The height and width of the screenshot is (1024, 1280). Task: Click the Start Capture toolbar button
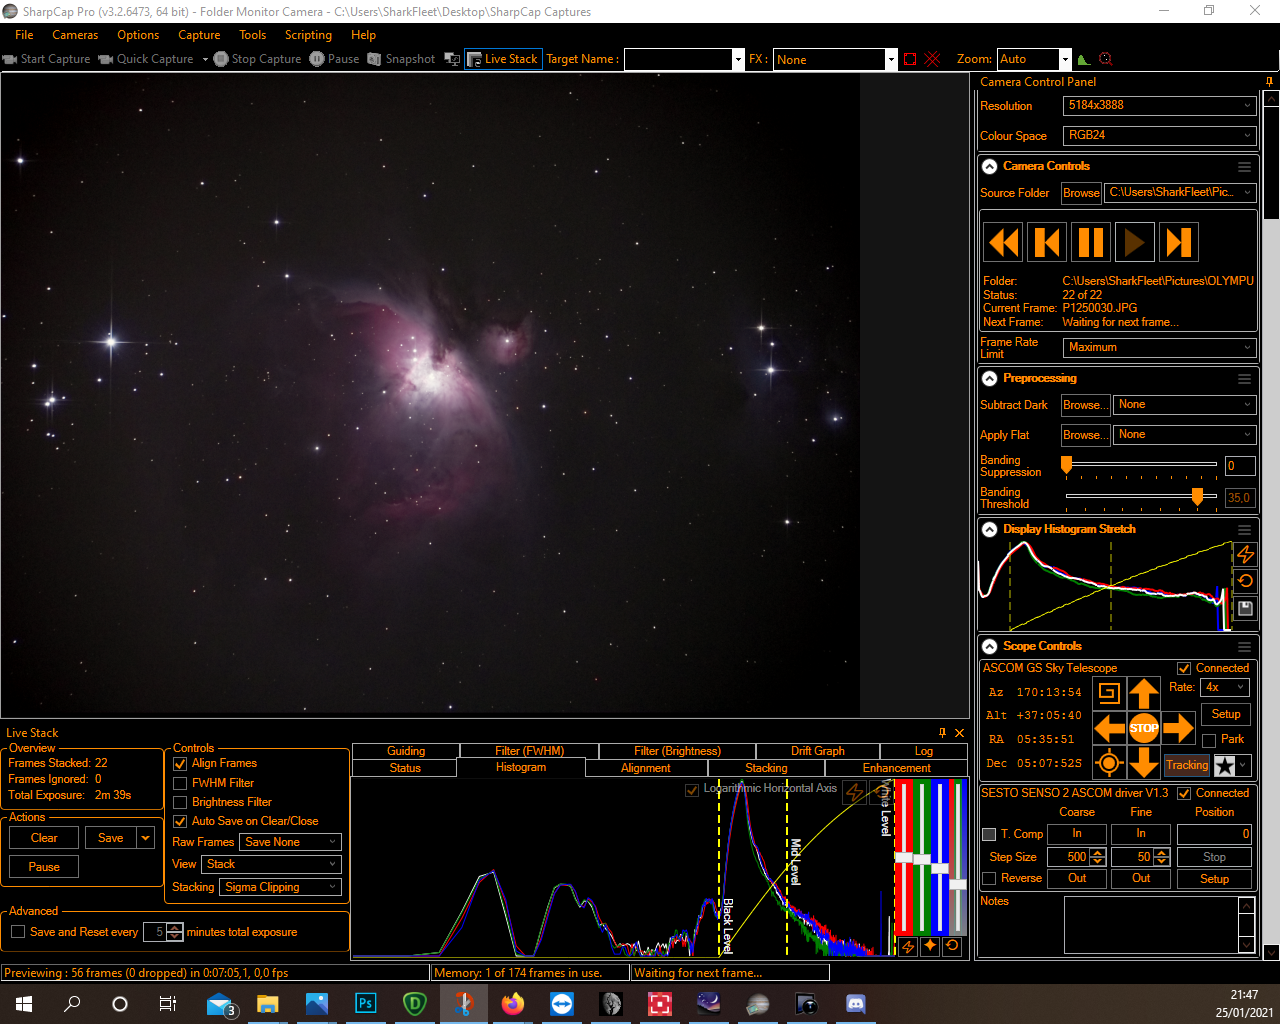(47, 59)
